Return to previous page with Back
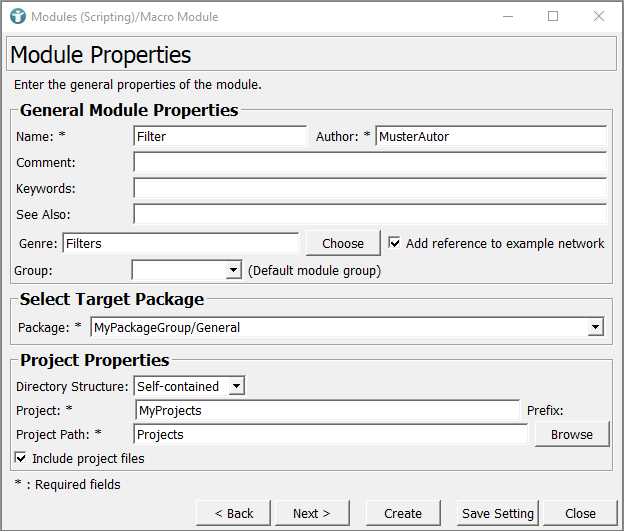 pos(233,513)
